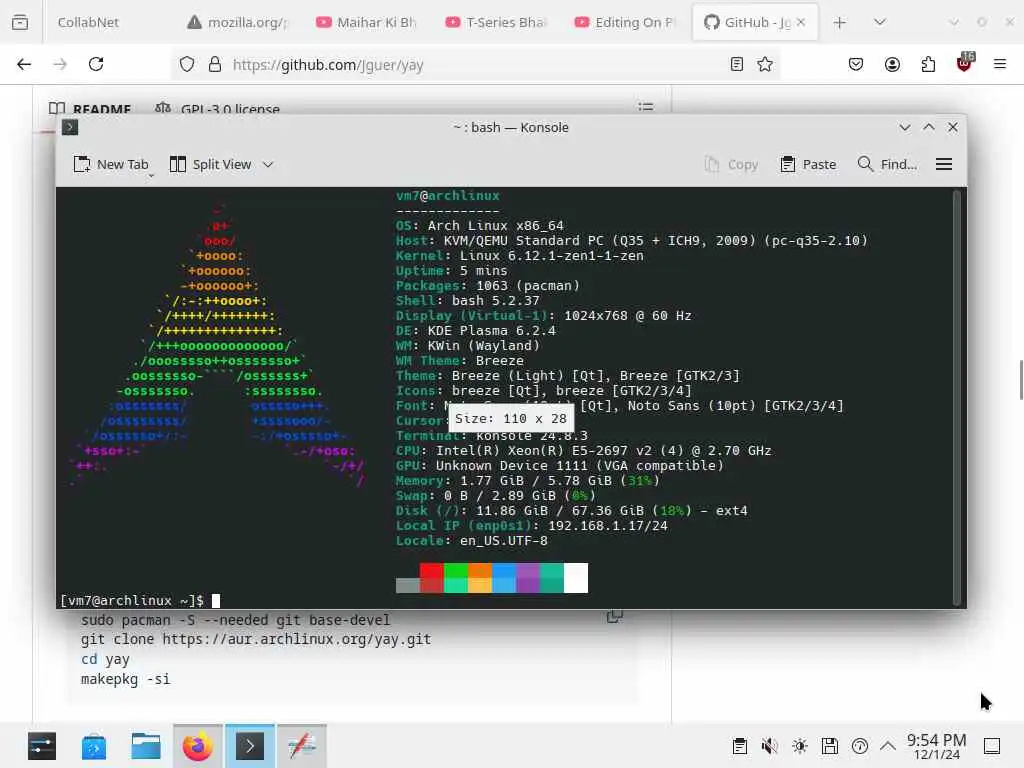Click the Firefox forward arrow
This screenshot has height=768, width=1024.
pyautogui.click(x=60, y=64)
